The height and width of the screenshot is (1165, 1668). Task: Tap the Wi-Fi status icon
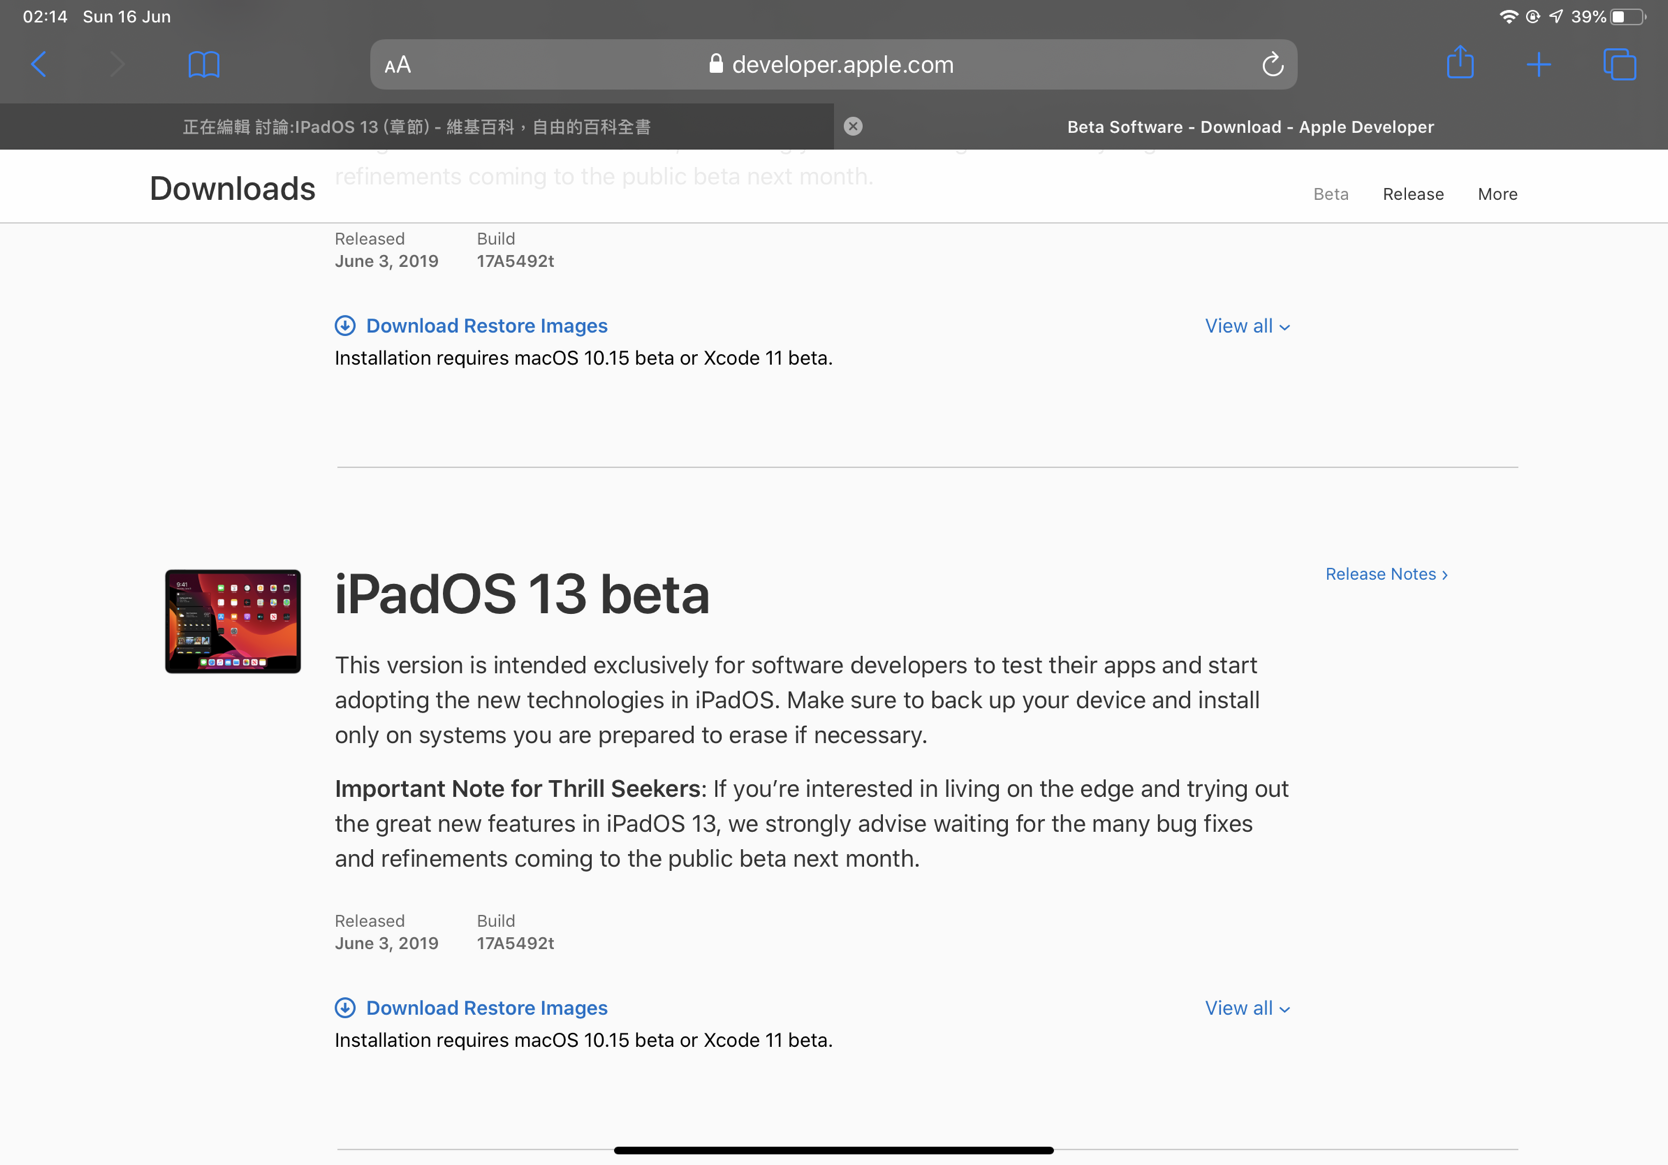[x=1508, y=16]
